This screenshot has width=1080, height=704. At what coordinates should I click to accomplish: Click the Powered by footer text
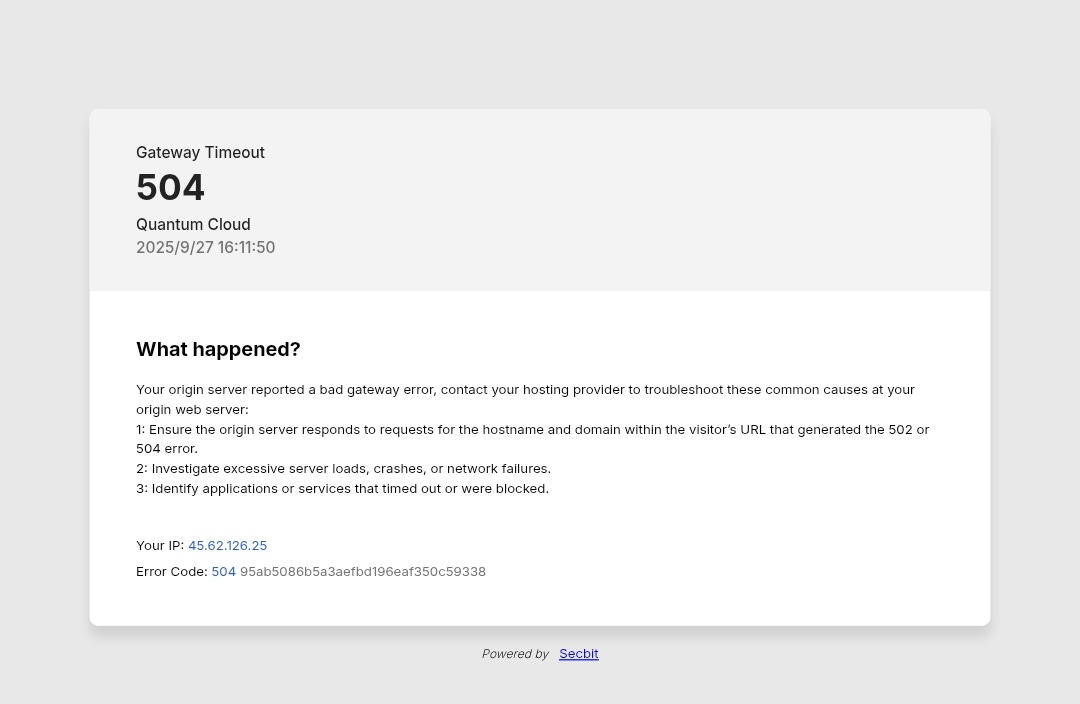point(515,654)
